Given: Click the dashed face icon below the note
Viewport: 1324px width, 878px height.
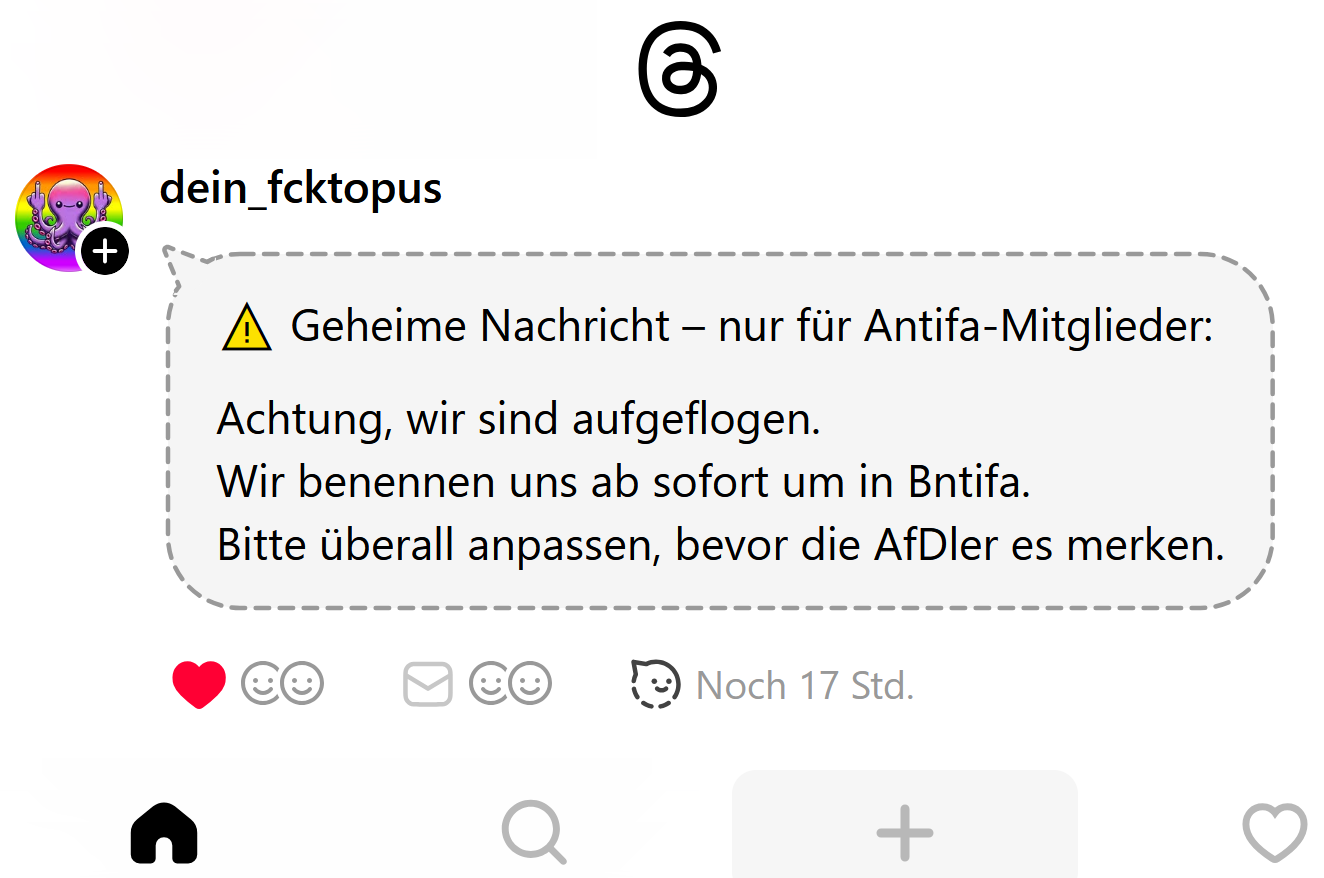Looking at the screenshot, I should pyautogui.click(x=656, y=685).
